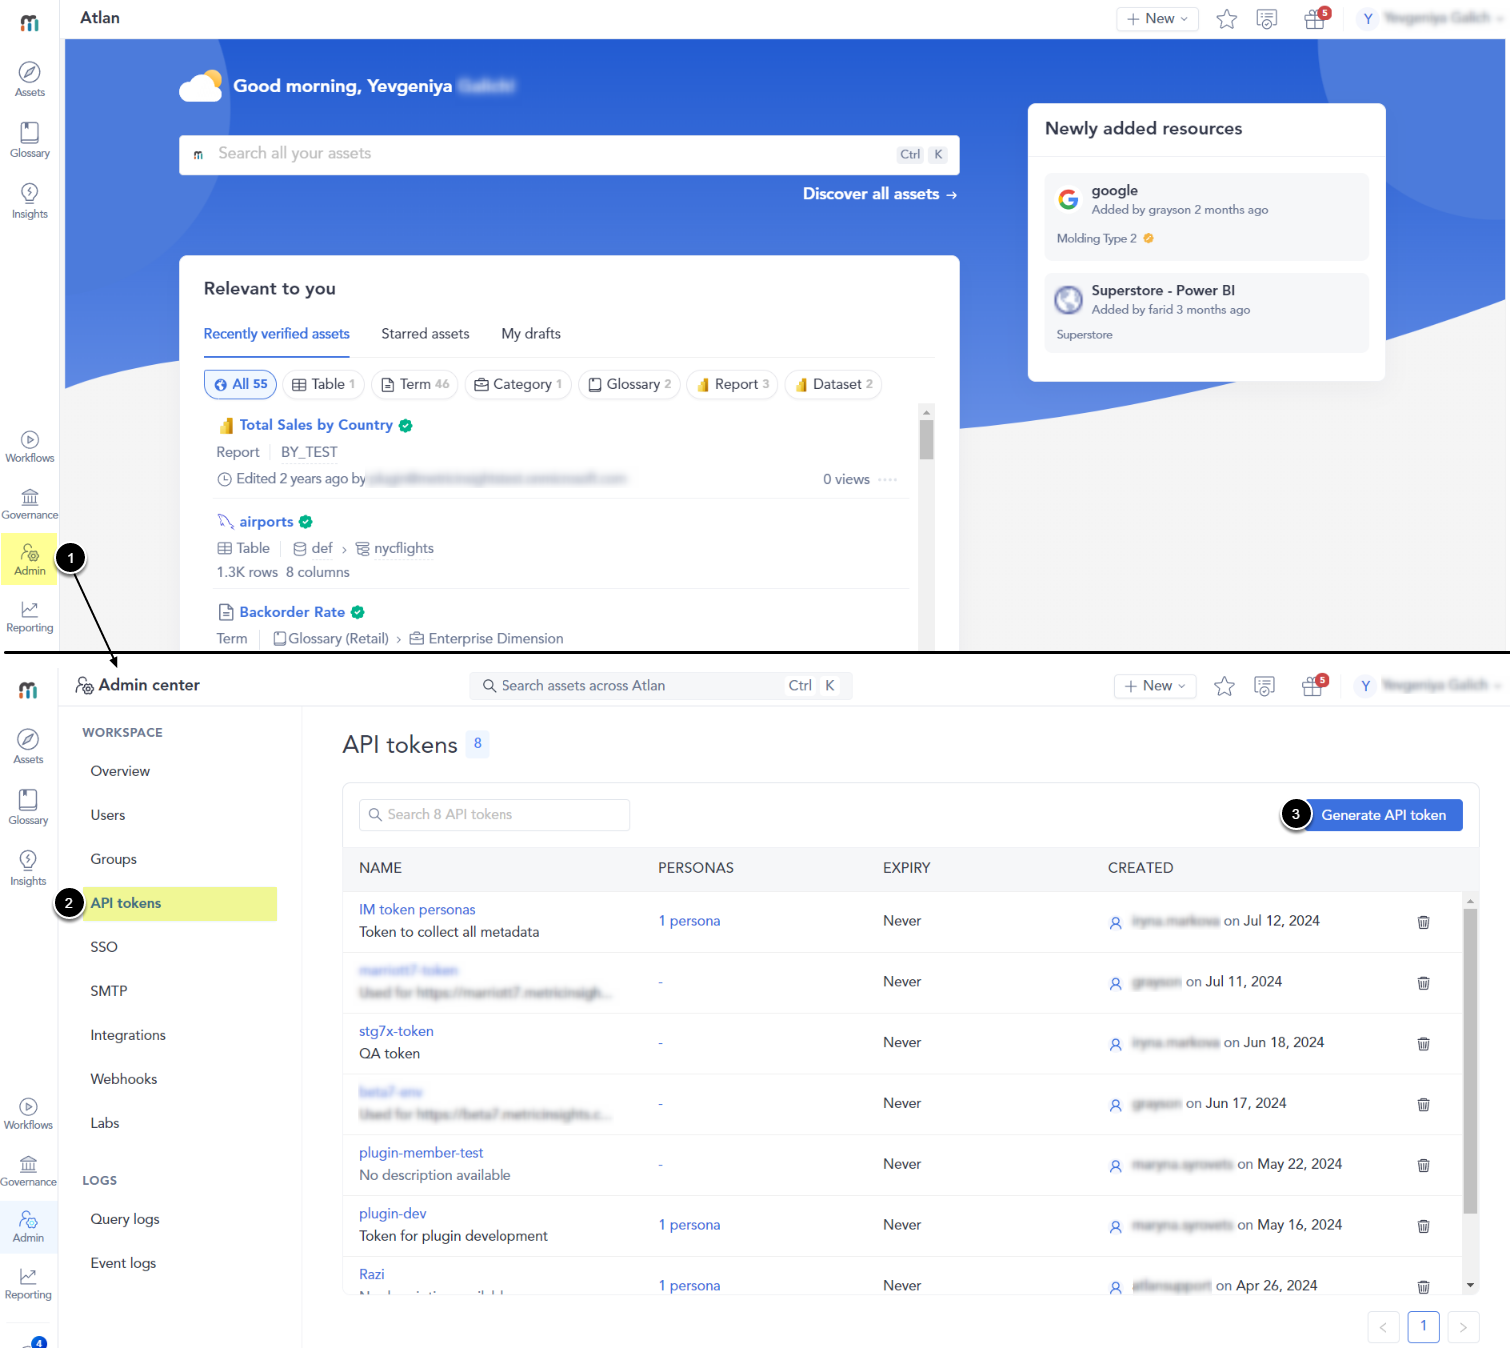Open Reporting in the Admin center sidebar
Screen dimensions: 1510x1348
(x=28, y=1284)
